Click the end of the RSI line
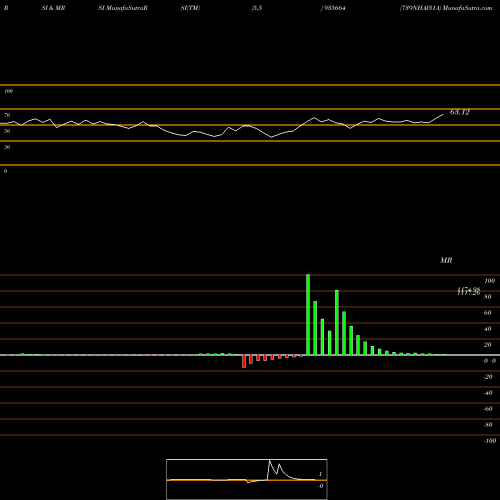The image size is (500, 500). click(x=443, y=115)
